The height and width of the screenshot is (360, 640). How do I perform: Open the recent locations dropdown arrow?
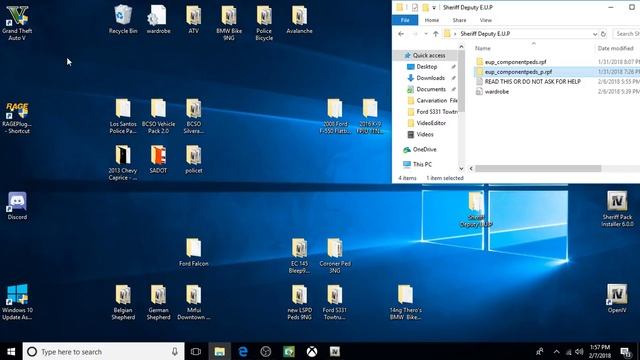click(426, 34)
